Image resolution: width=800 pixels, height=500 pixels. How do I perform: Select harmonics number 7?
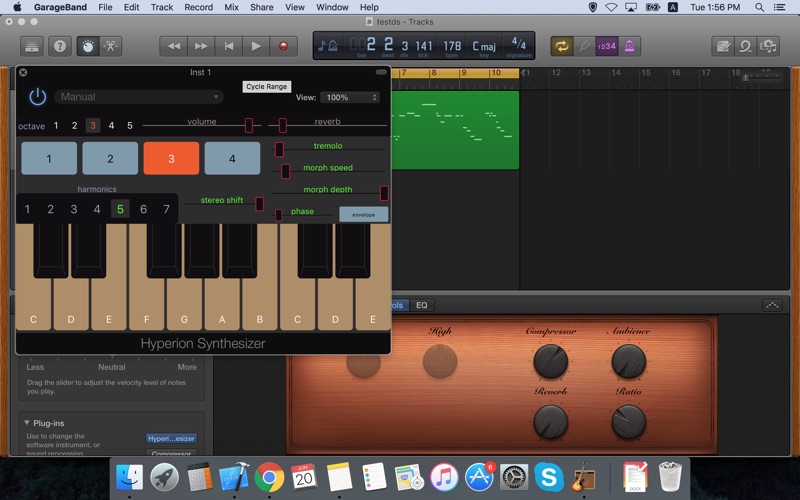166,209
